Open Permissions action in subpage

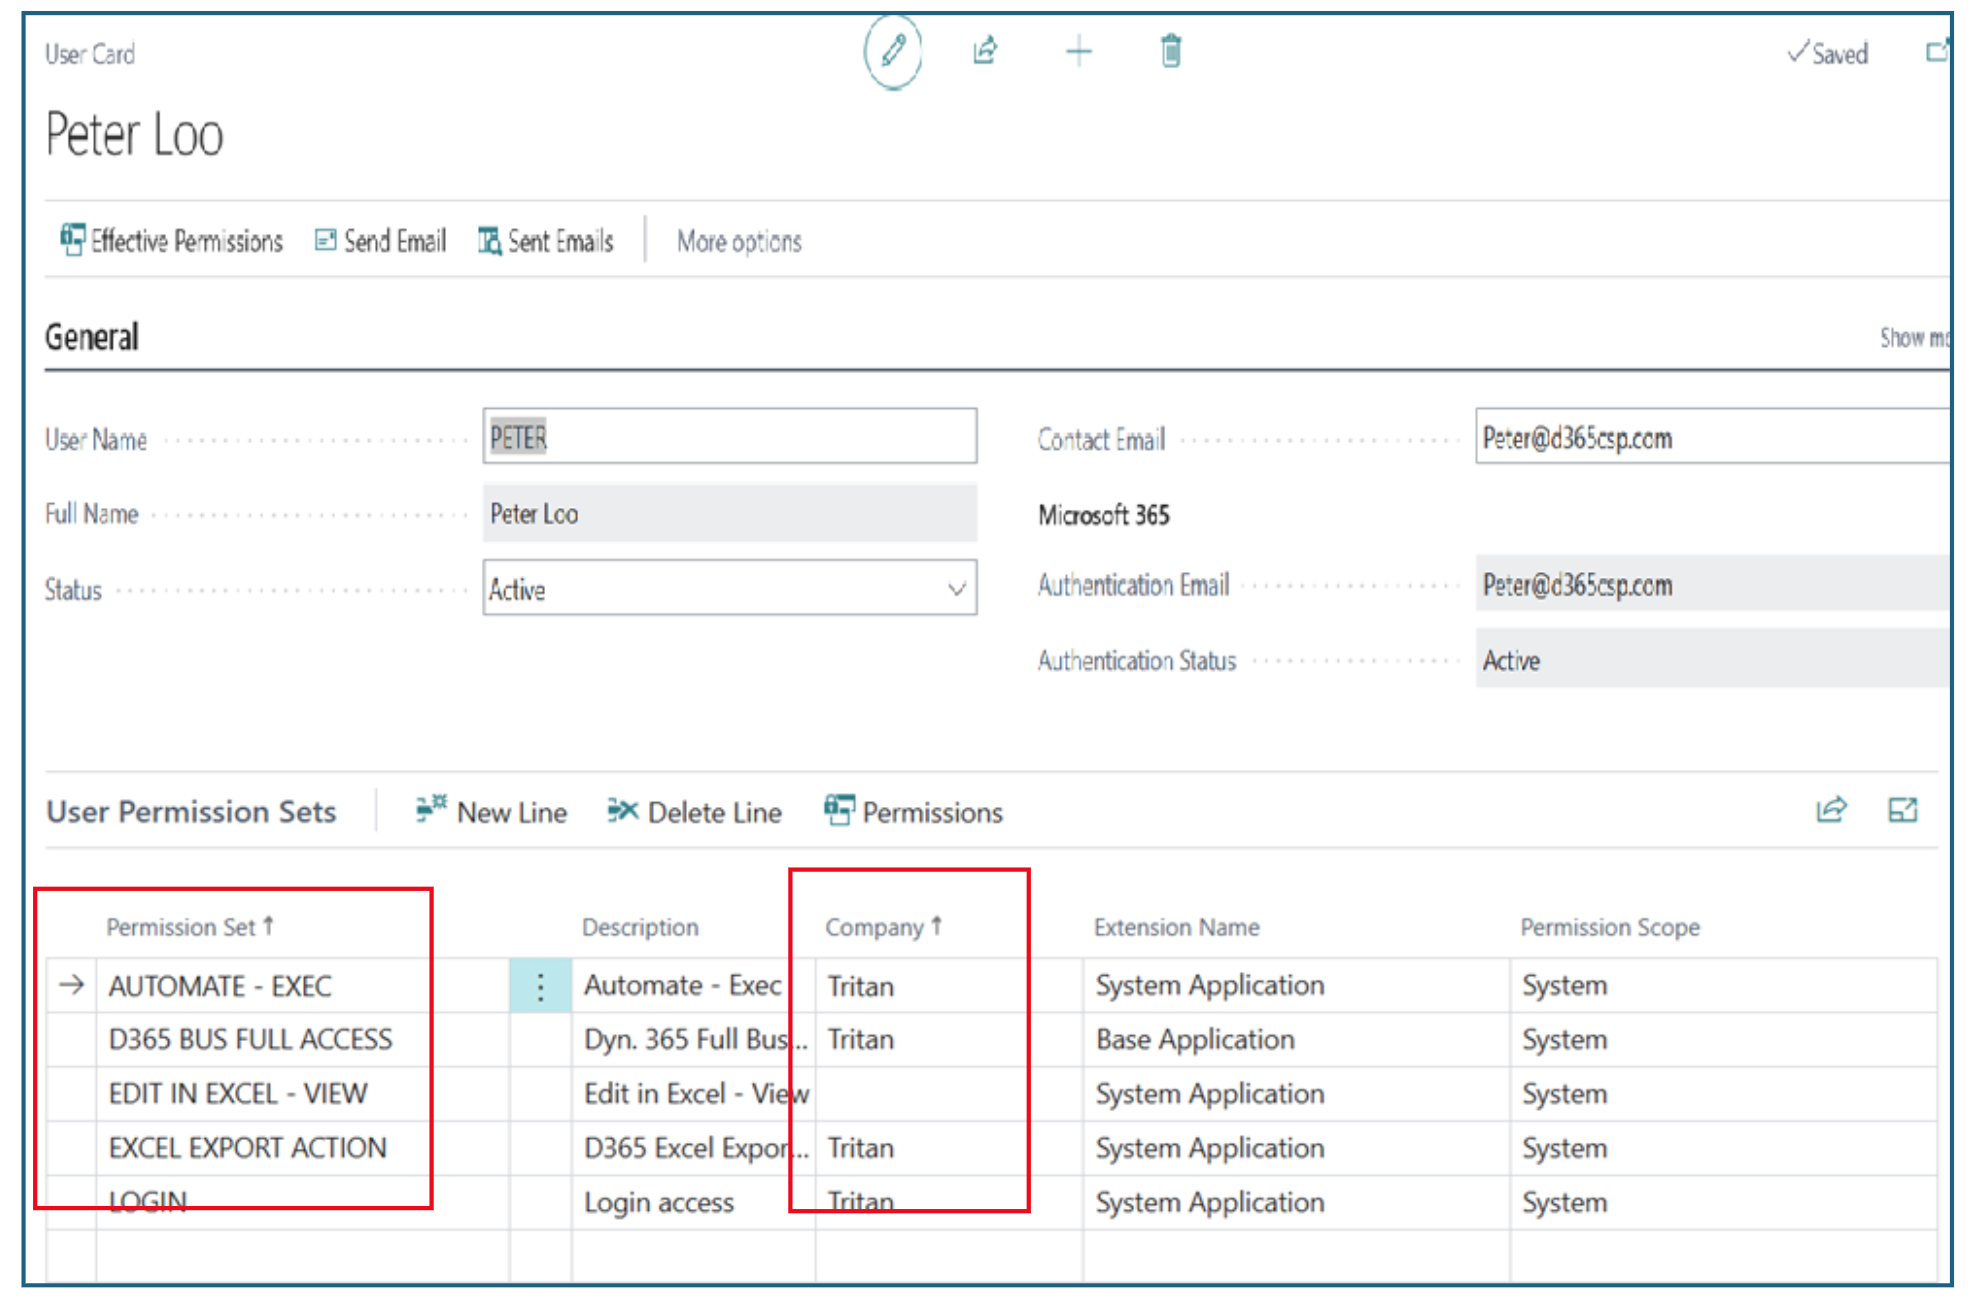point(914,812)
